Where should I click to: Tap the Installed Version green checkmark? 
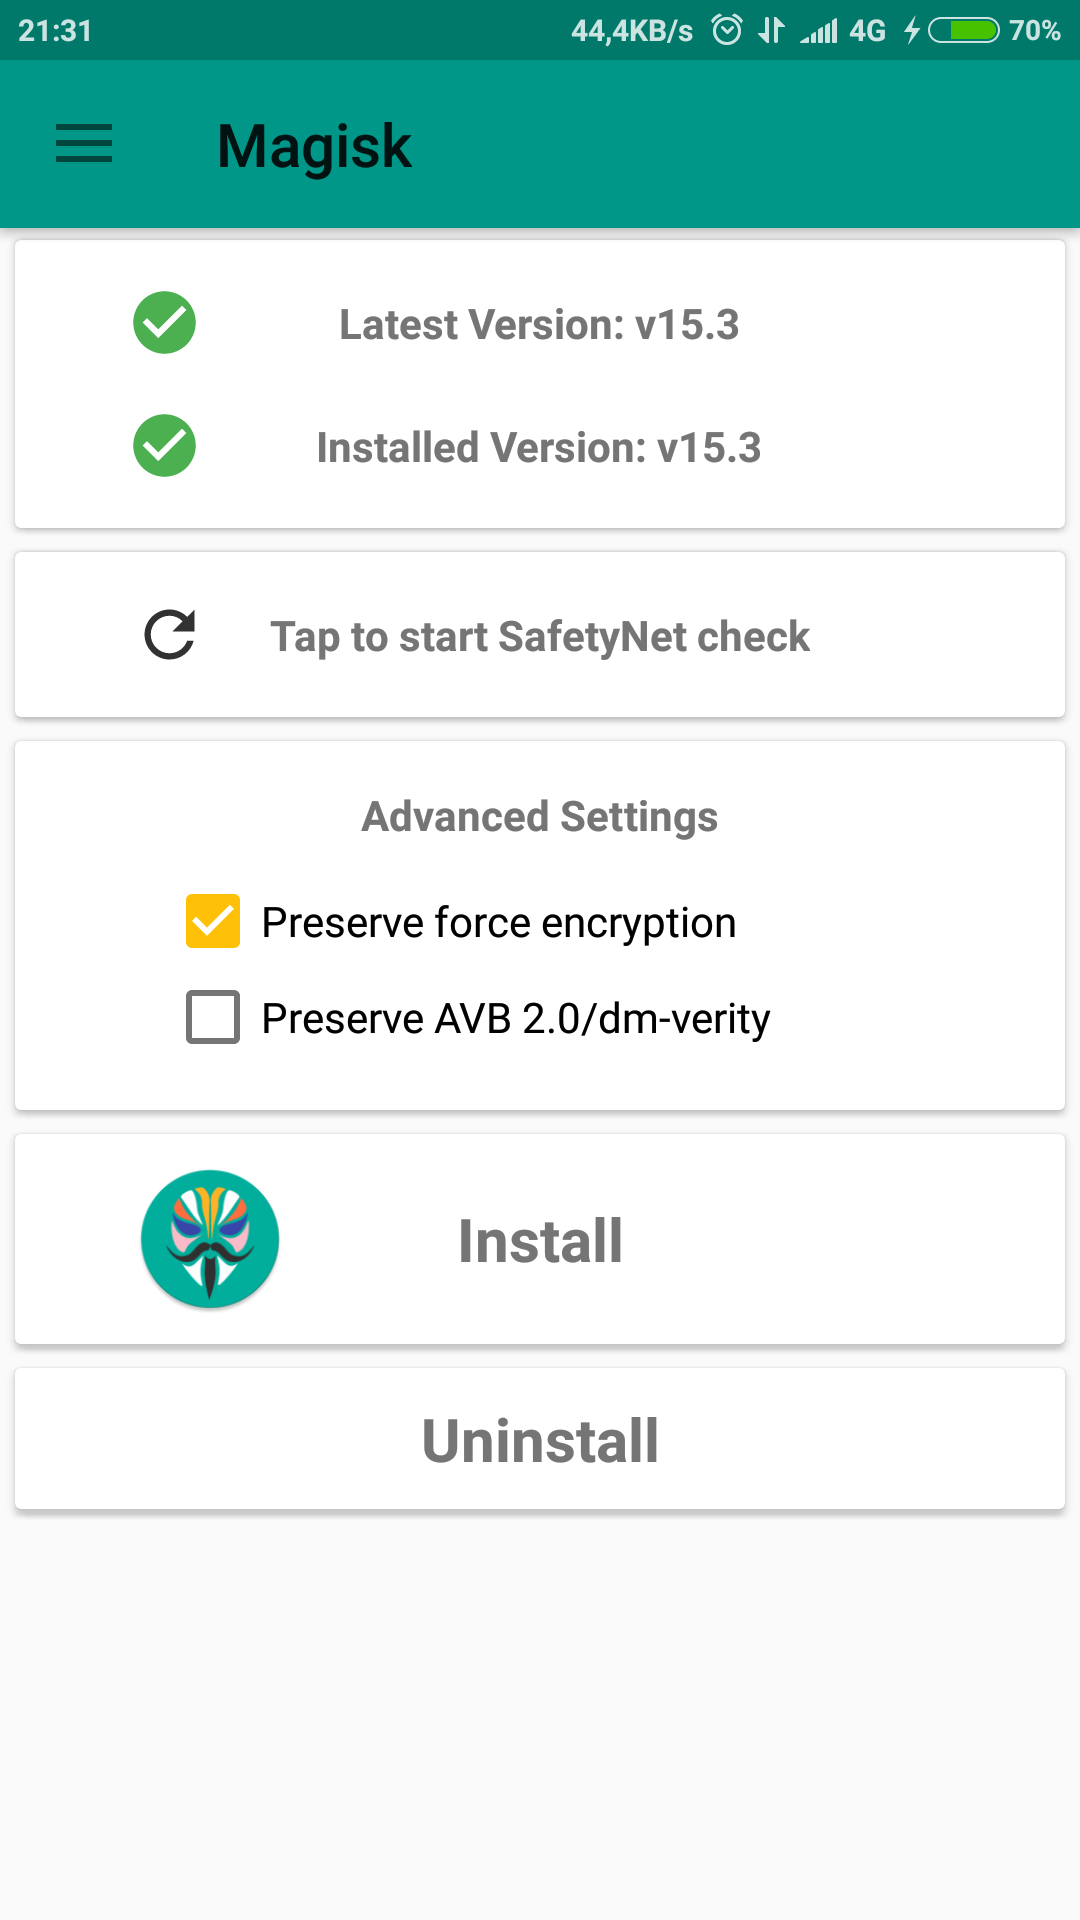point(164,446)
